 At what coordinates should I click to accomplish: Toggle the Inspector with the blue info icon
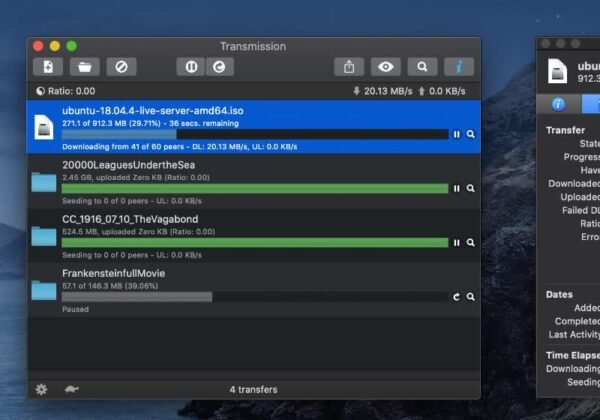[x=459, y=67]
